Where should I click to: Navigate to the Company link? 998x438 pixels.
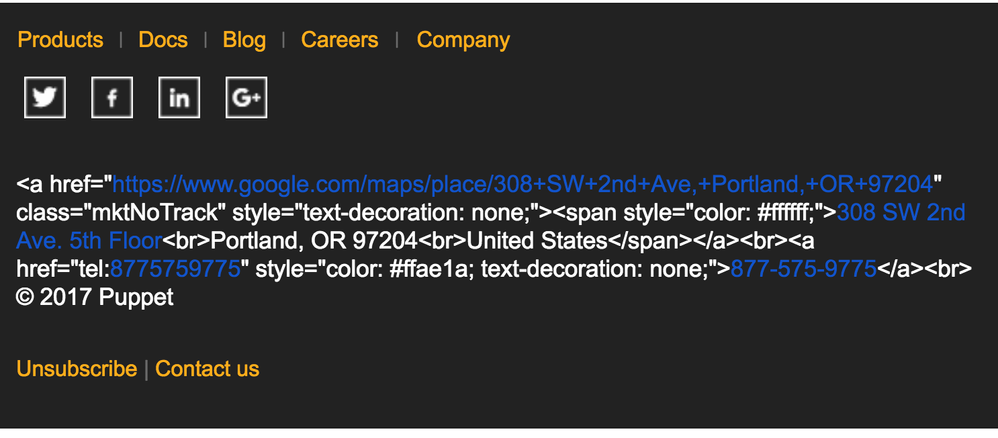pyautogui.click(x=463, y=40)
